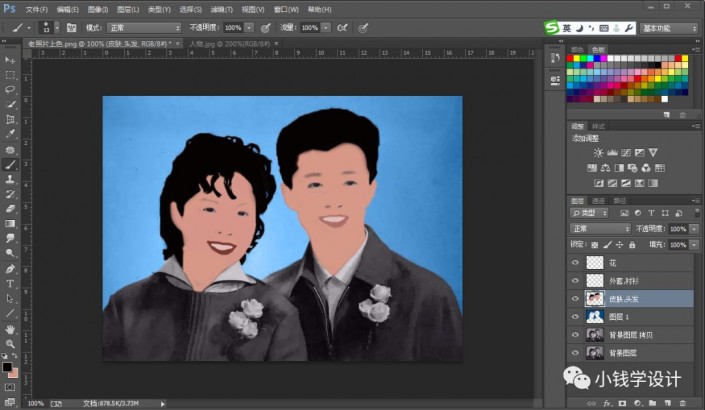
Task: Open the brush blend 模式 dropdown
Action: 144,28
